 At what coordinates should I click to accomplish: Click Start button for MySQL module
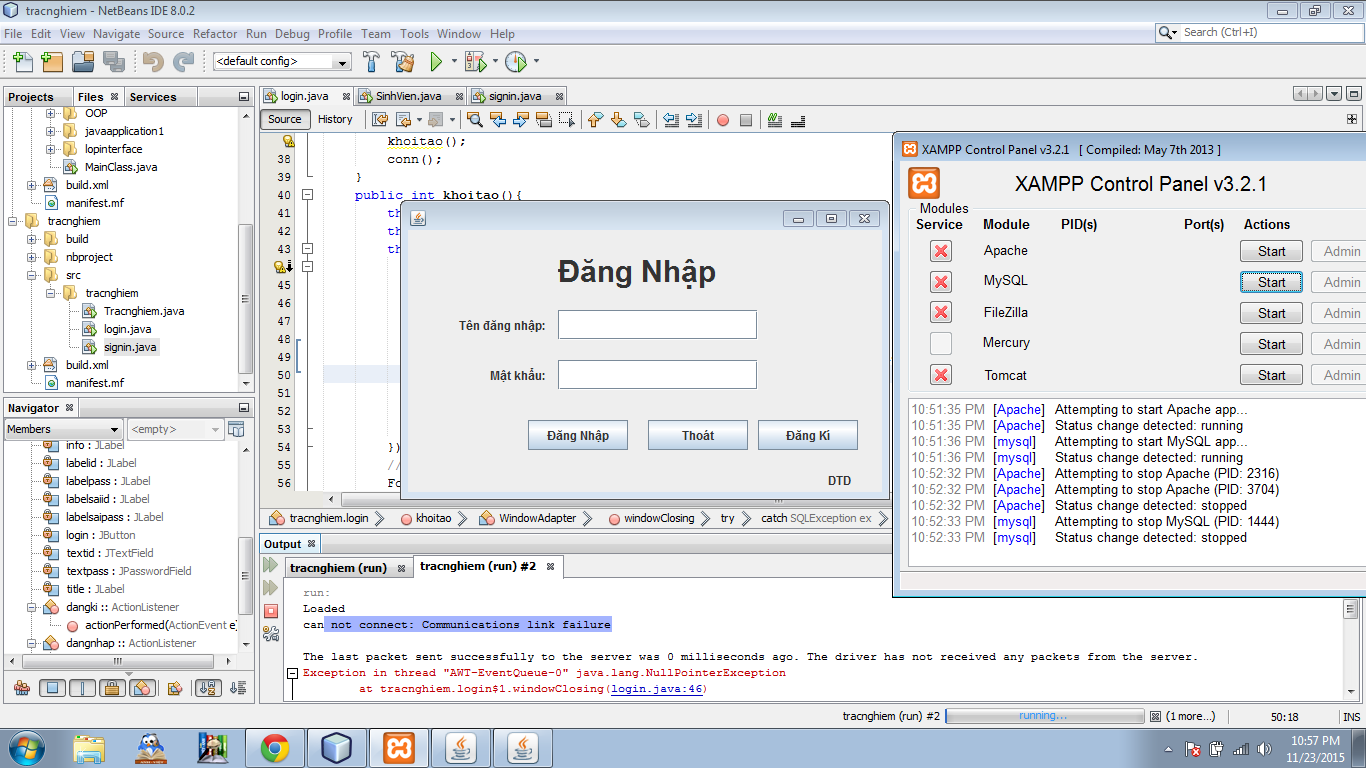[x=1271, y=282]
